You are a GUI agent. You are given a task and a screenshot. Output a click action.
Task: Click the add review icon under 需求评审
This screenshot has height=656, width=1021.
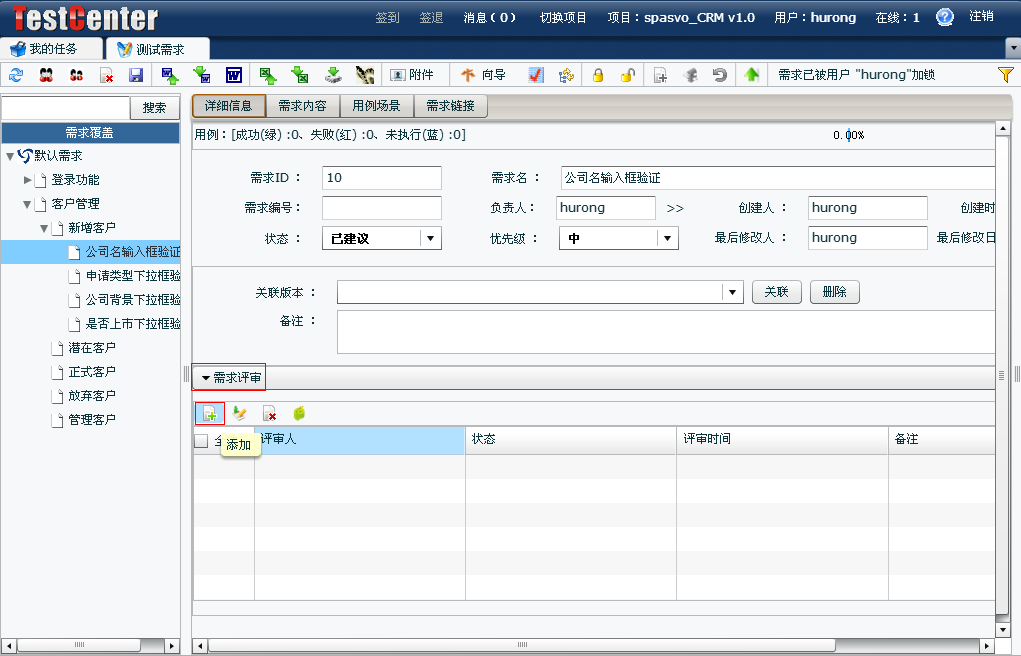210,413
